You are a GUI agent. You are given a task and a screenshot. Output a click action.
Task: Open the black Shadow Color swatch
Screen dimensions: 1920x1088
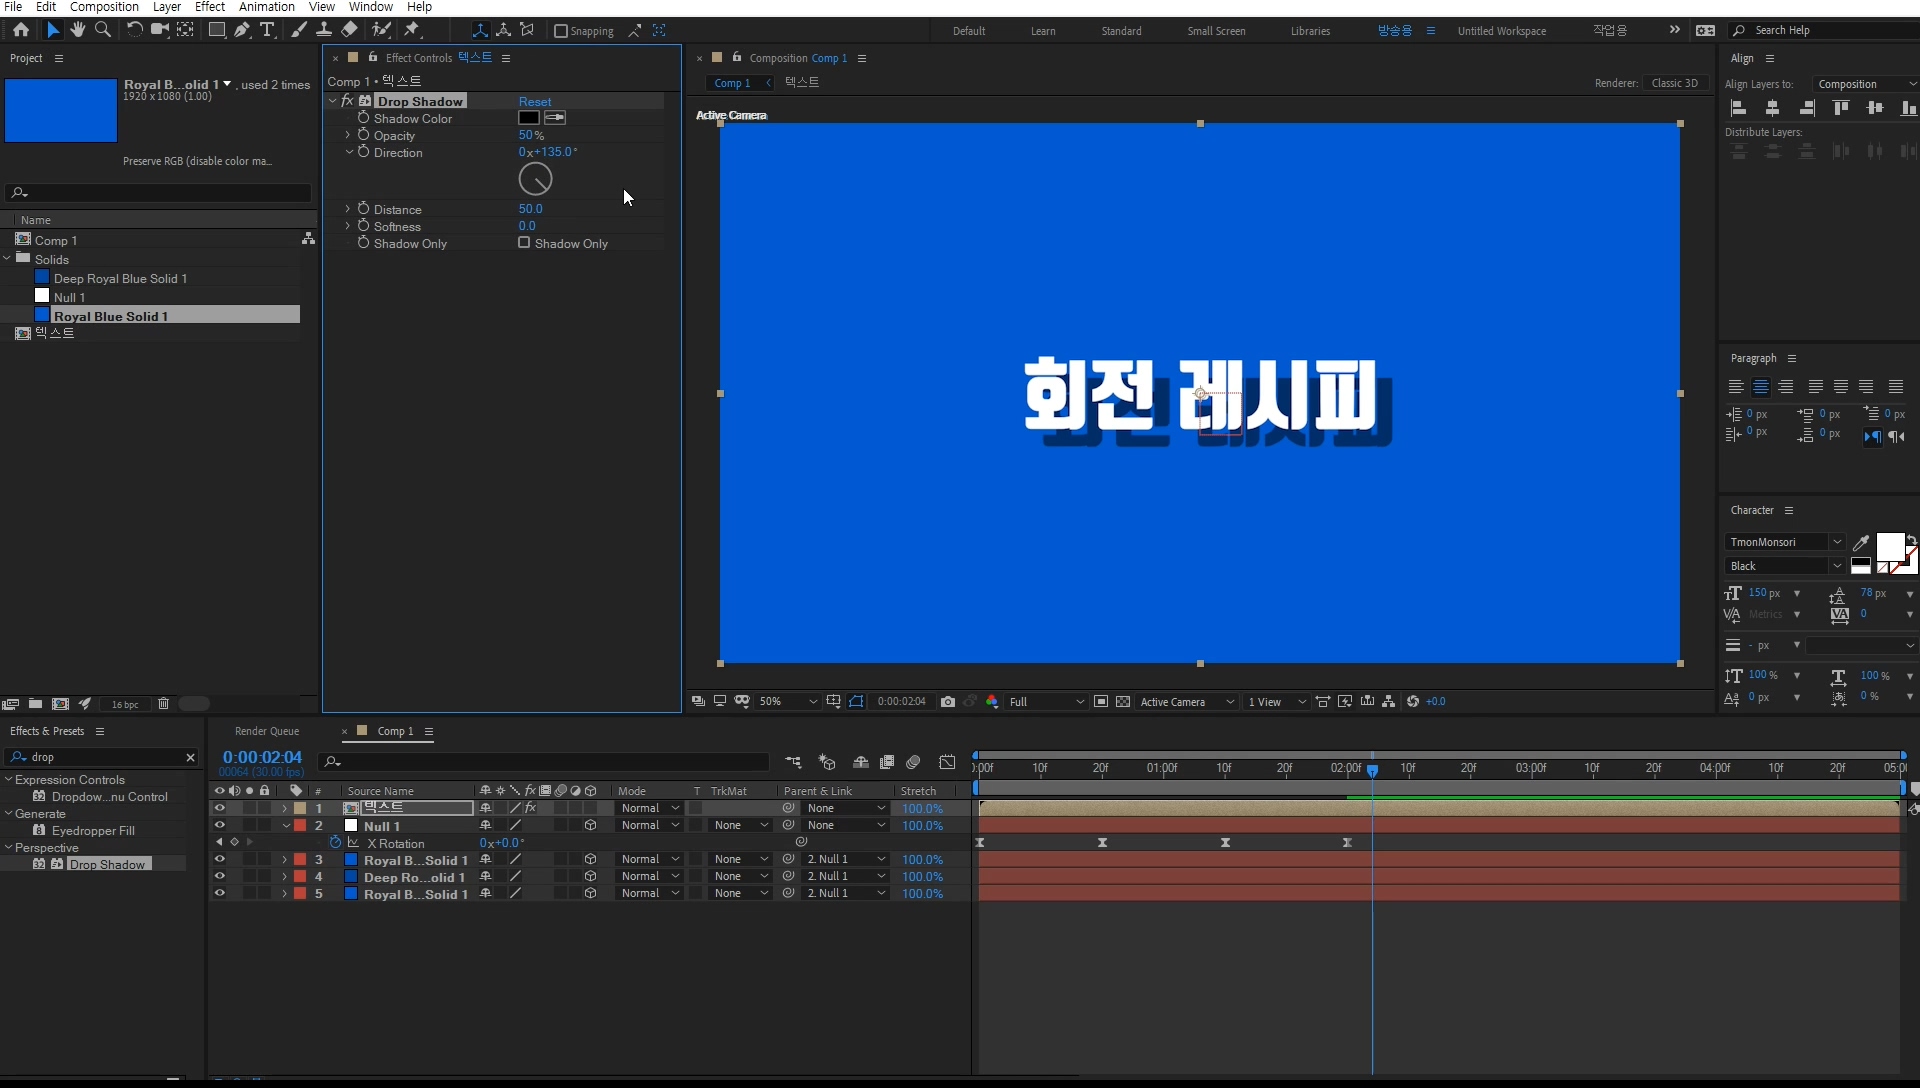pyautogui.click(x=529, y=118)
